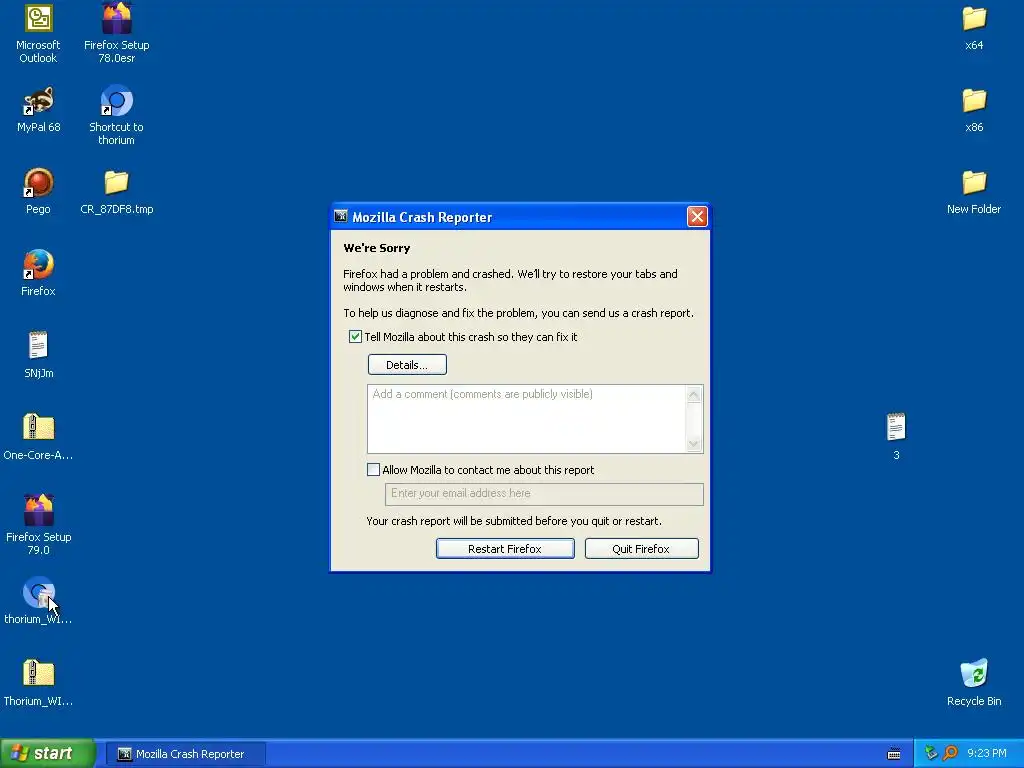Close the Mozilla Crash Reporter dialog
Image resolution: width=1024 pixels, height=768 pixels.
click(x=697, y=217)
